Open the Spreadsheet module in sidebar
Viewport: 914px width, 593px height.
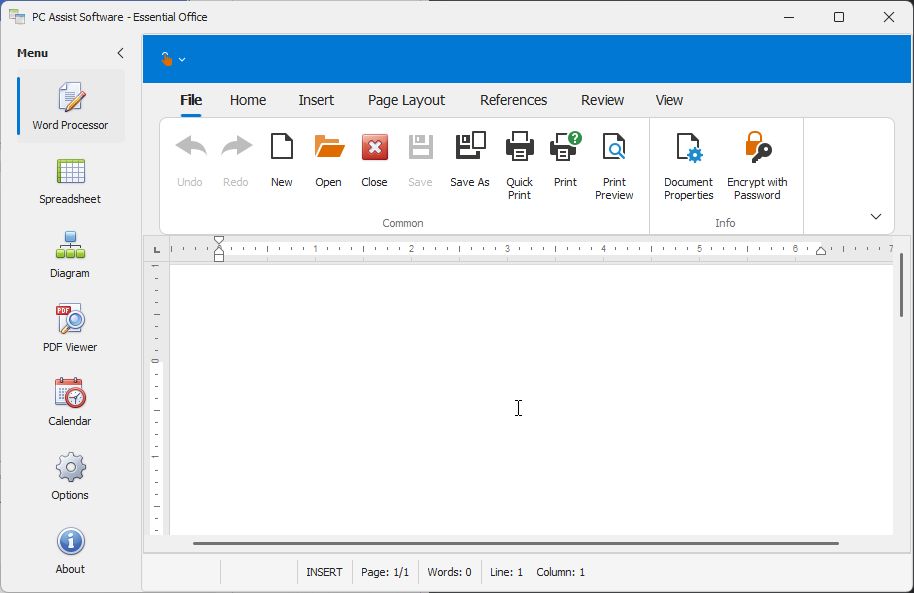[70, 181]
